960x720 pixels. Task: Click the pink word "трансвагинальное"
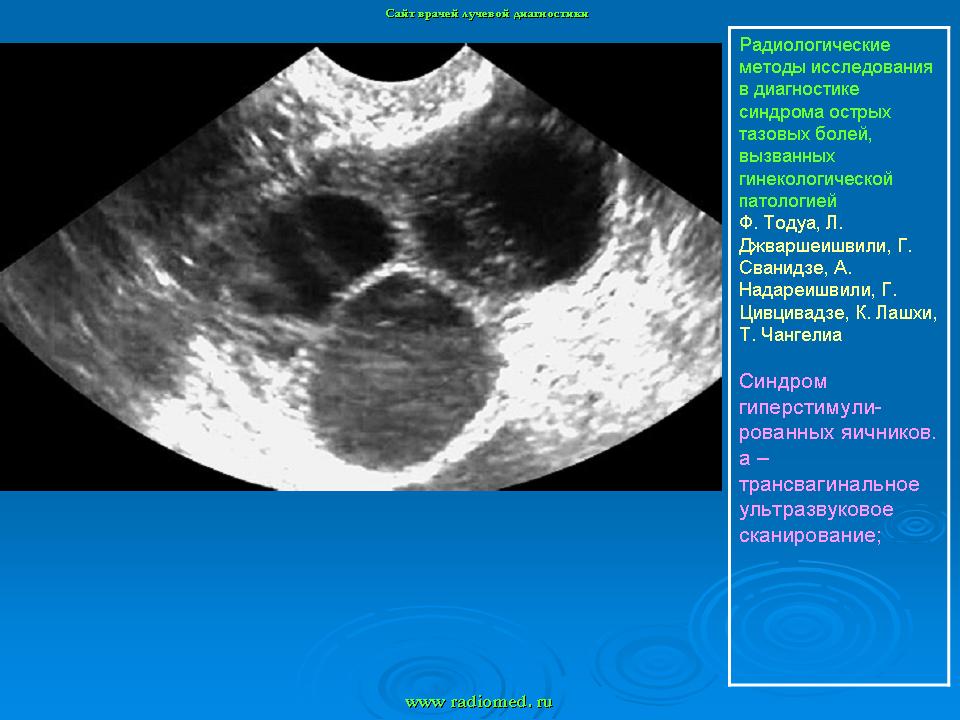[829, 484]
